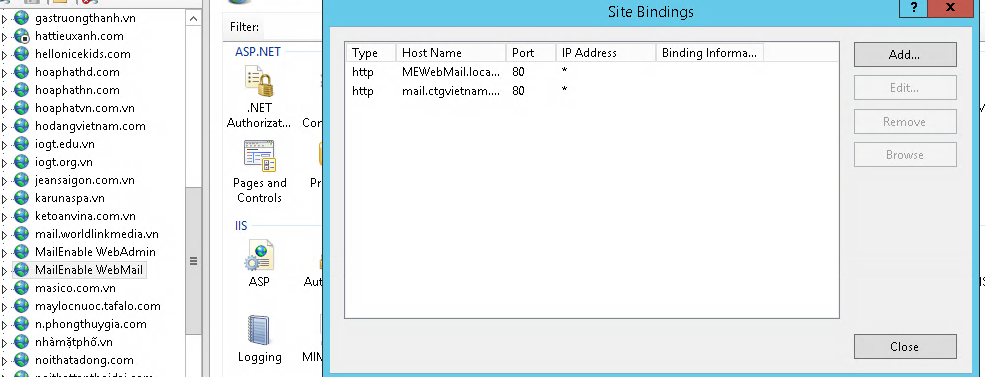The height and width of the screenshot is (377, 985).
Task: Select globe icon beside masico.com.vn
Action: (x=22, y=288)
